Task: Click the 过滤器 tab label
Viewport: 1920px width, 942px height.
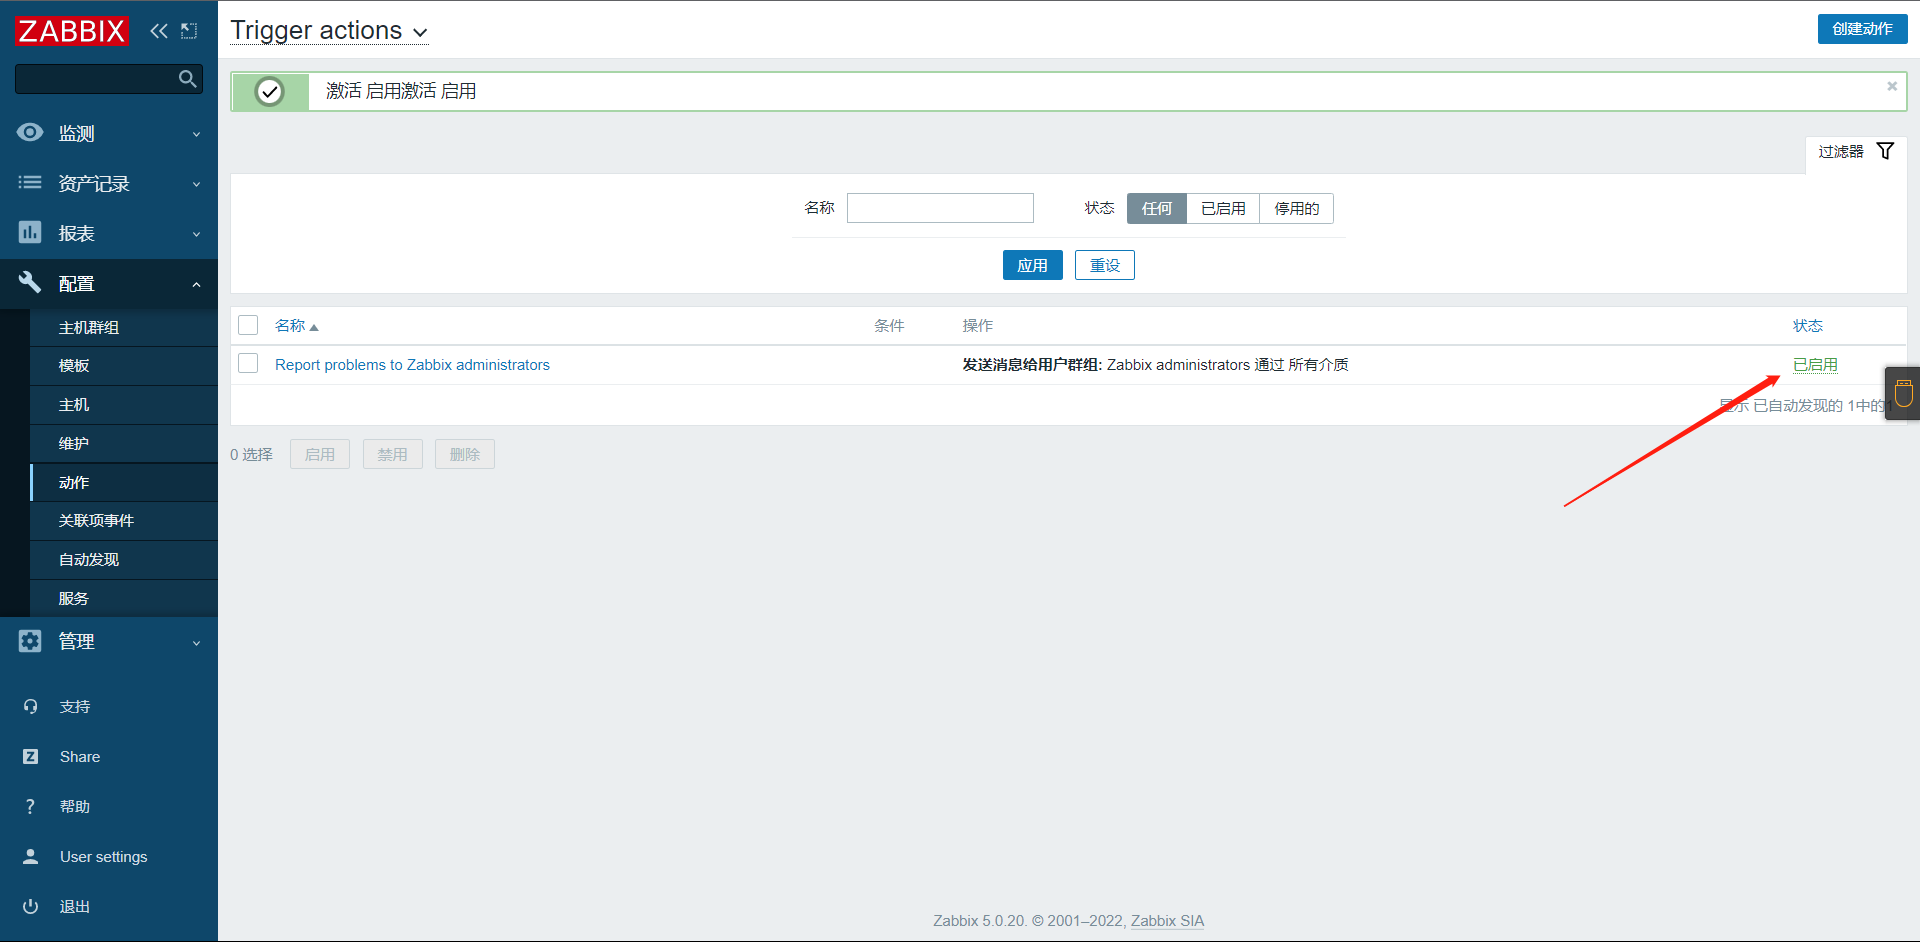Action: point(1841,152)
